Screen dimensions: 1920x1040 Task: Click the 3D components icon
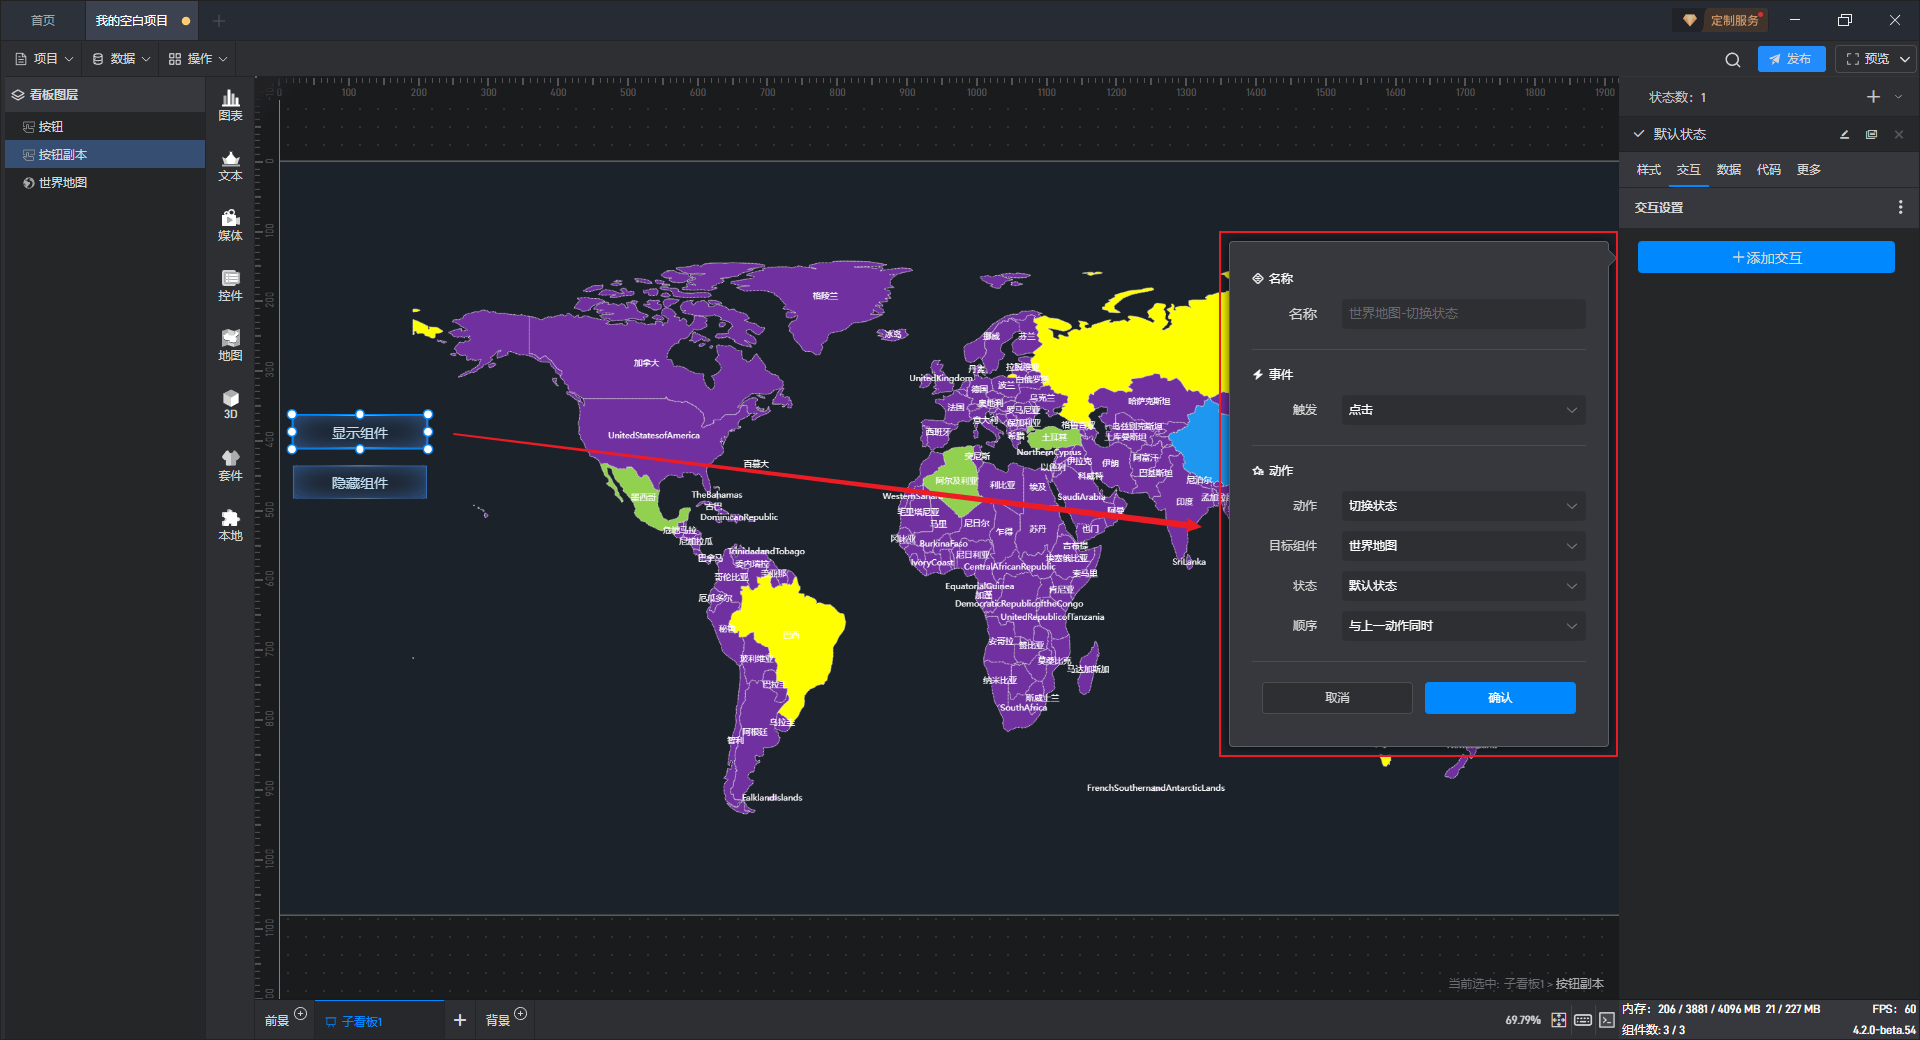point(230,404)
